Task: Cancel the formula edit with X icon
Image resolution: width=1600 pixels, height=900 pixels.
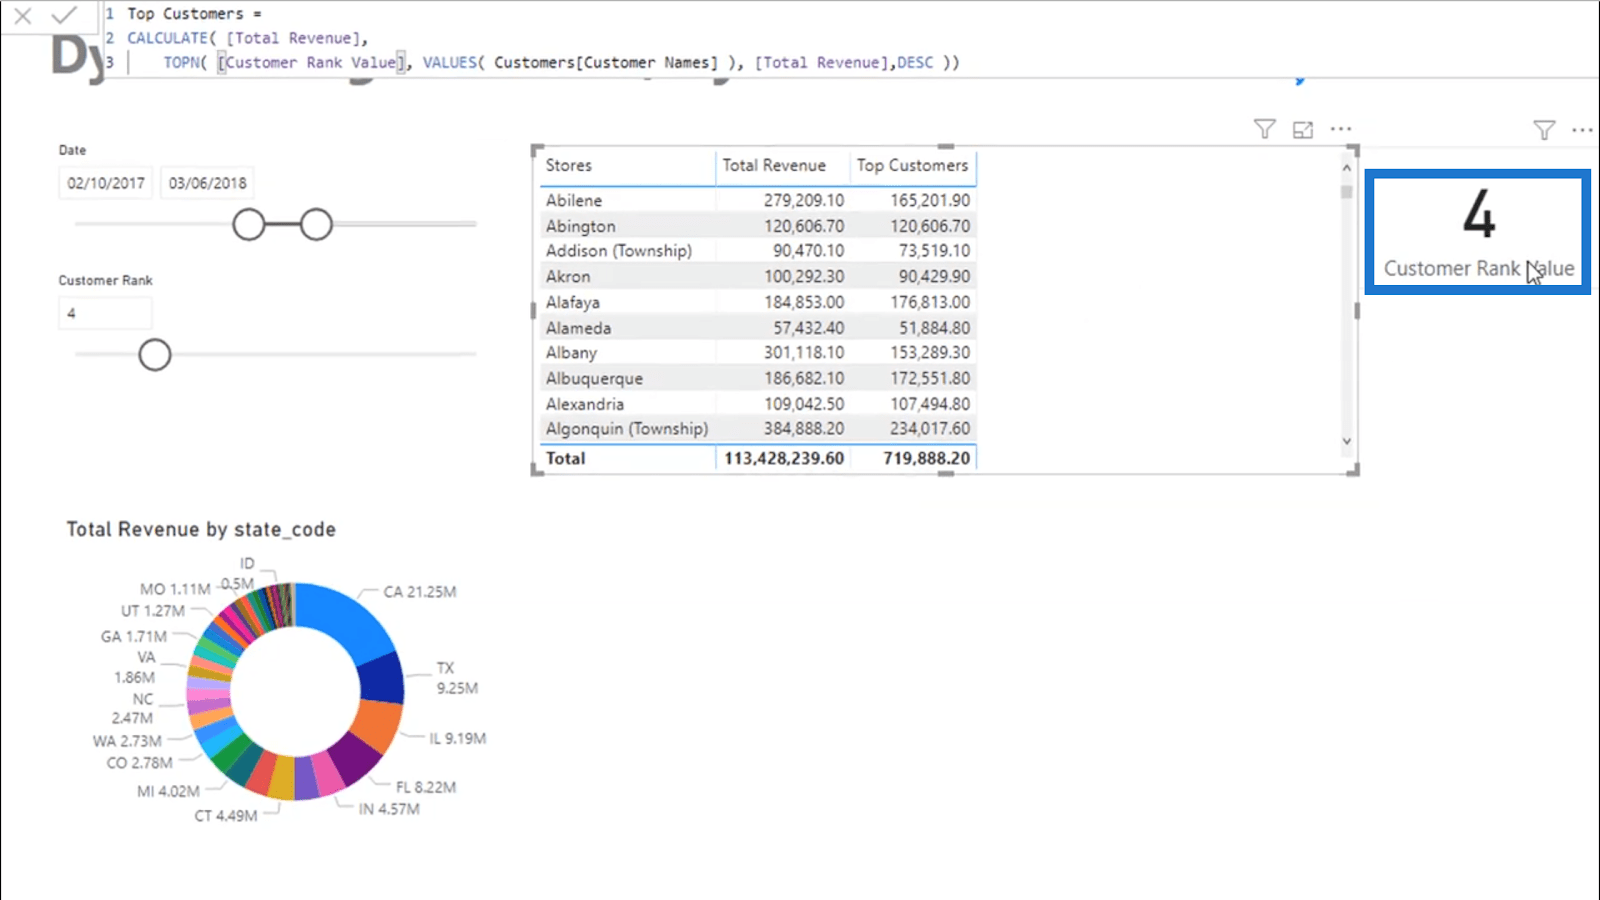Action: click(23, 15)
